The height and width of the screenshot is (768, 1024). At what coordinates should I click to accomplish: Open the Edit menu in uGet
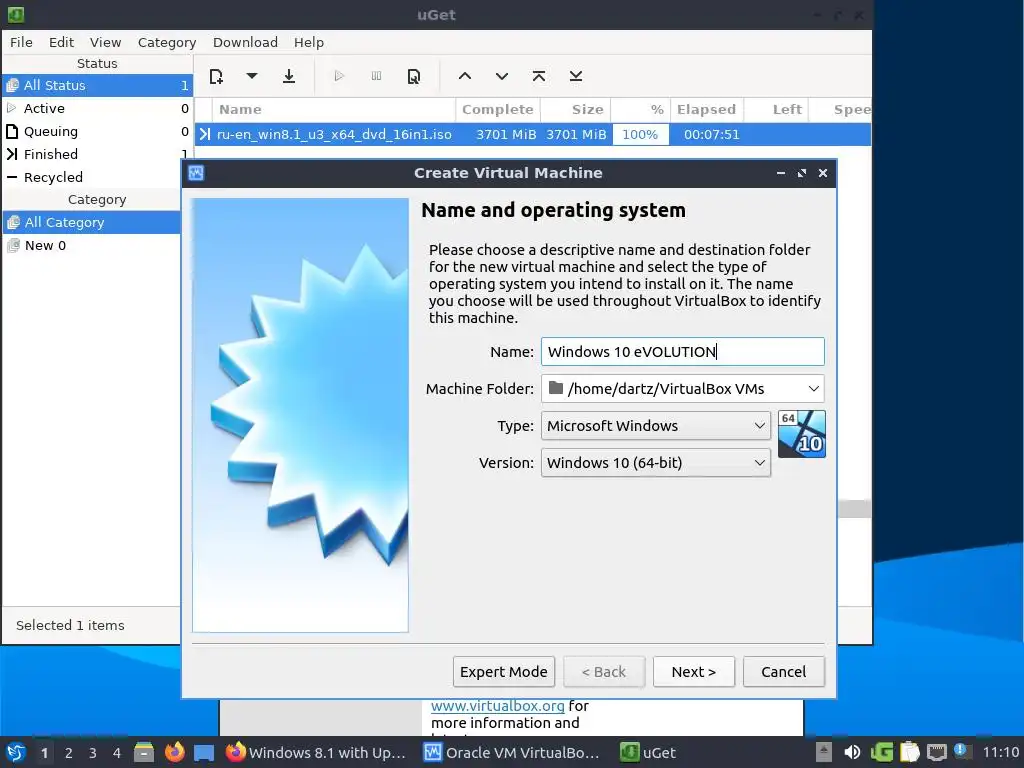tap(61, 42)
